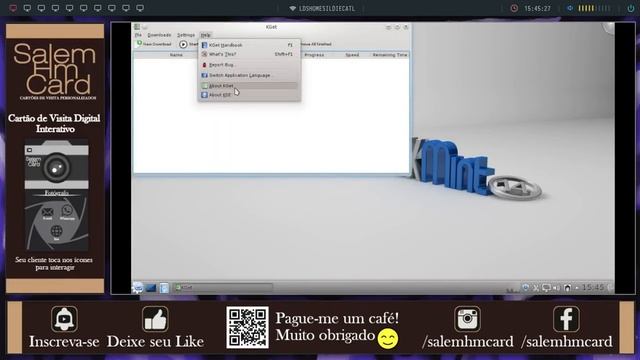Select Report Bug in the Help menu

pos(249,65)
